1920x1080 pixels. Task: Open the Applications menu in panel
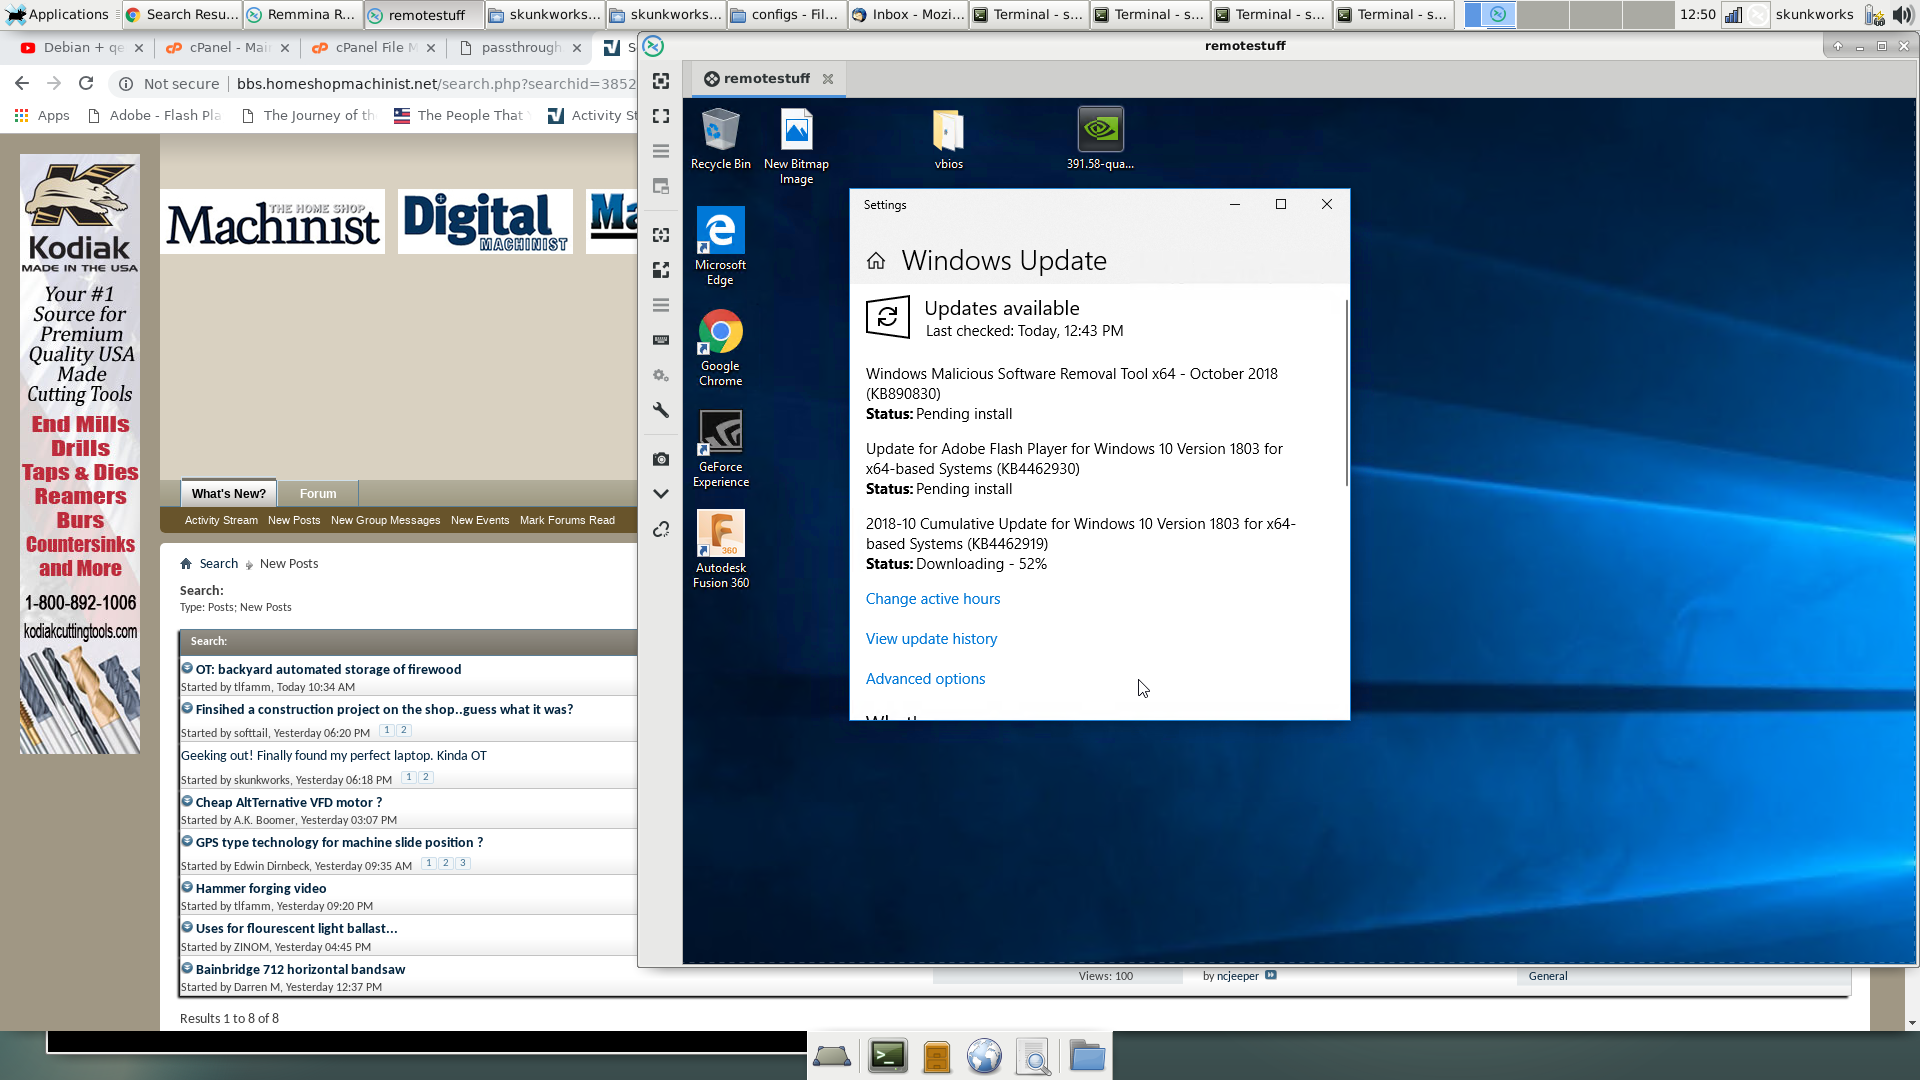[58, 14]
